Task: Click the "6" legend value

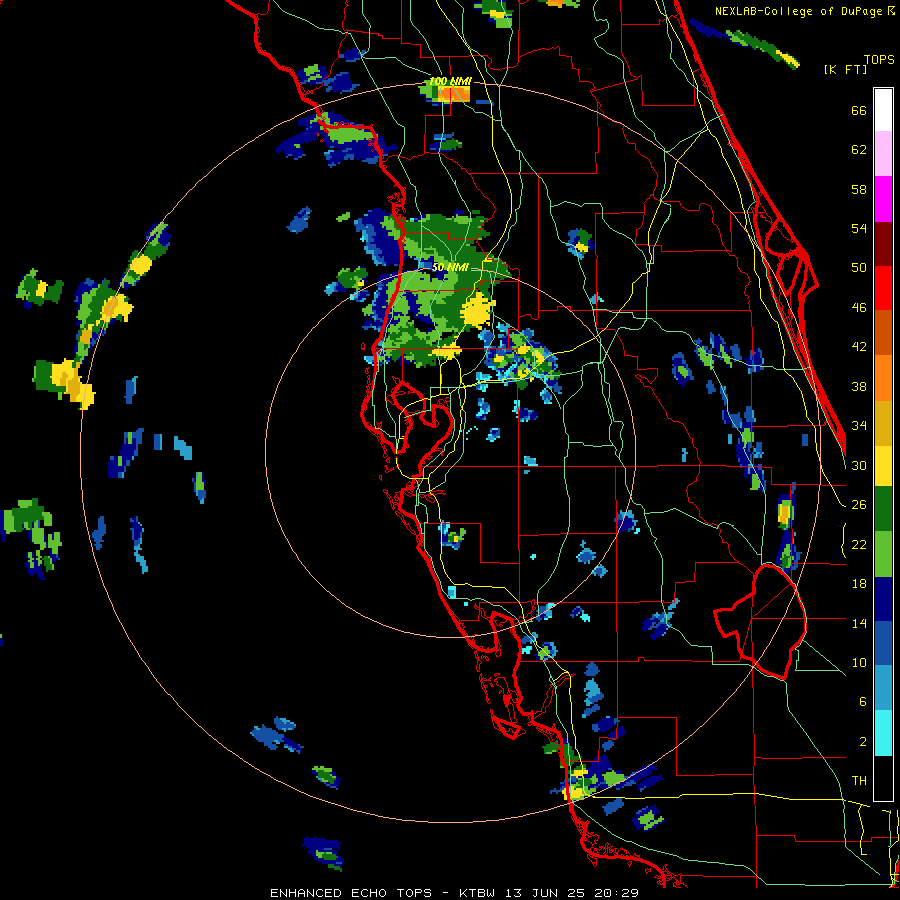Action: click(862, 702)
